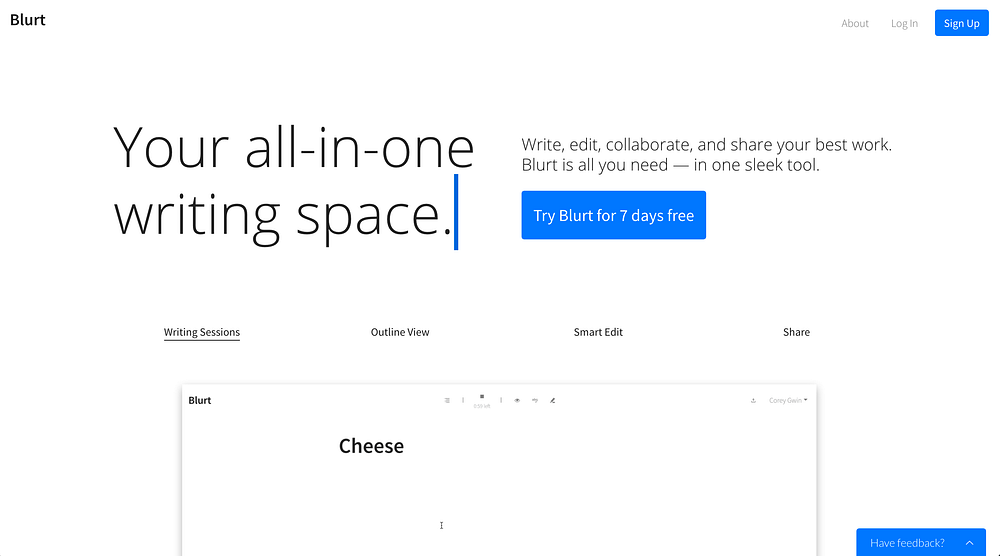Screen dimensions: 1000x556
Task: Click the Cheese document title
Action: pyautogui.click(x=371, y=446)
